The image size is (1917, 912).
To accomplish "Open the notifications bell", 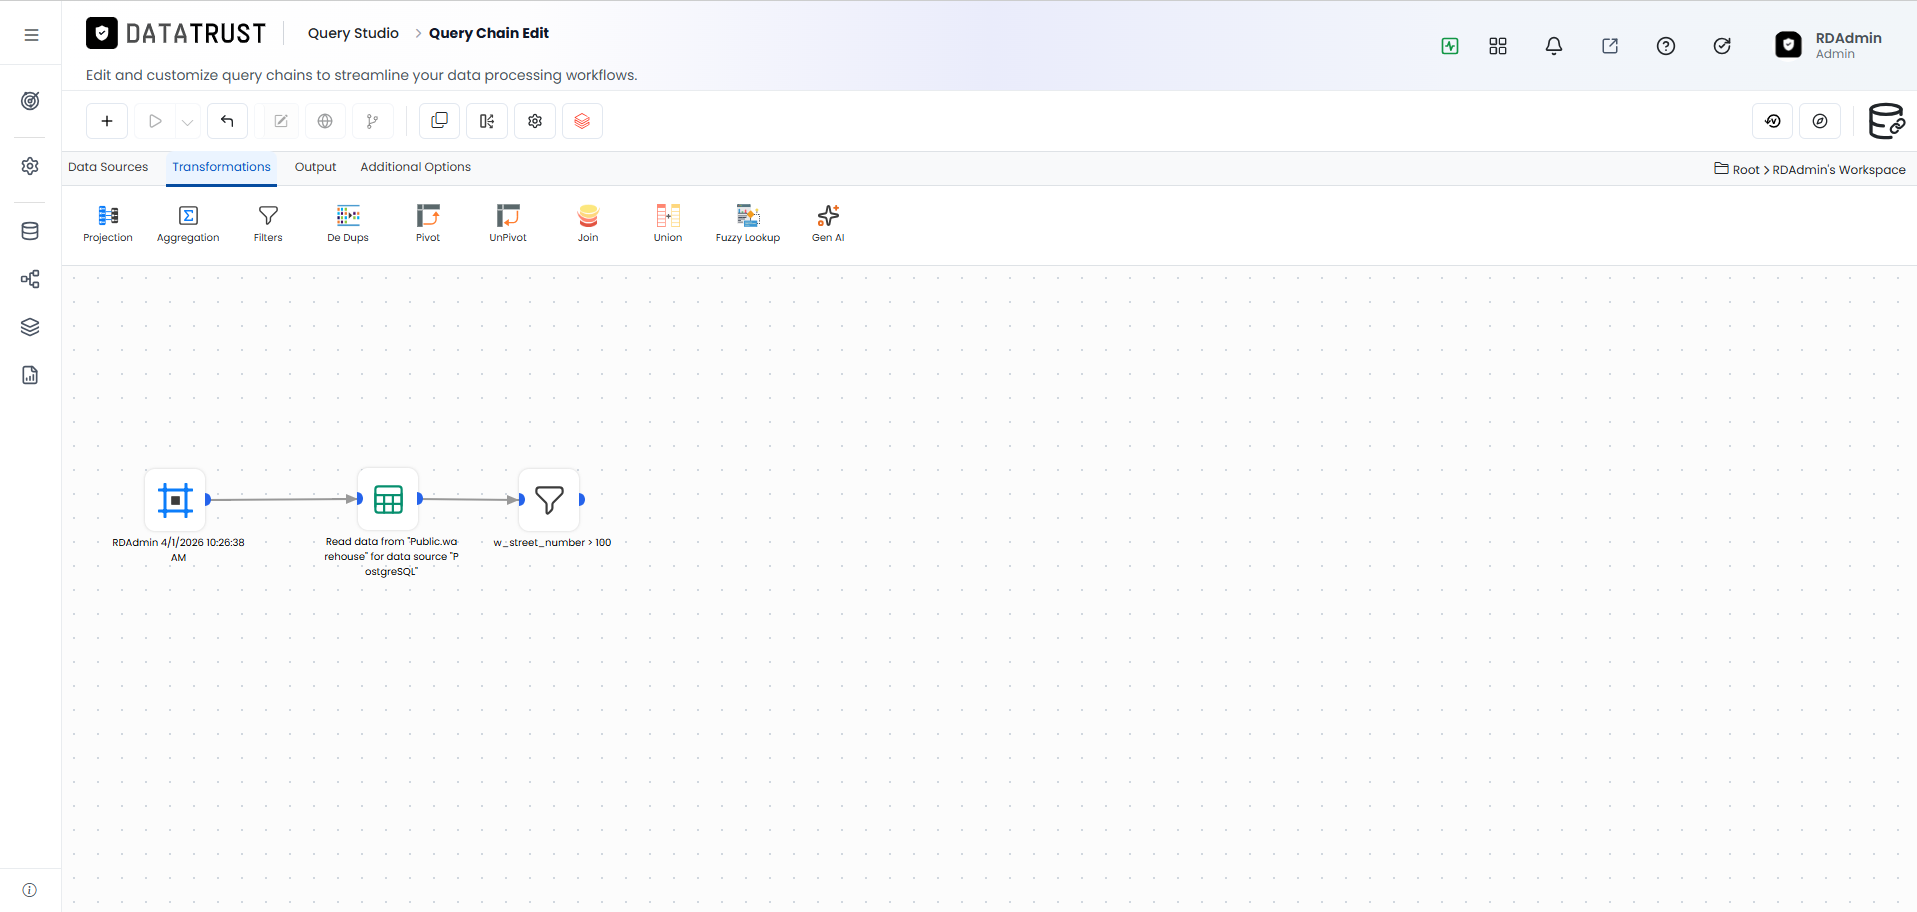I will pyautogui.click(x=1554, y=46).
